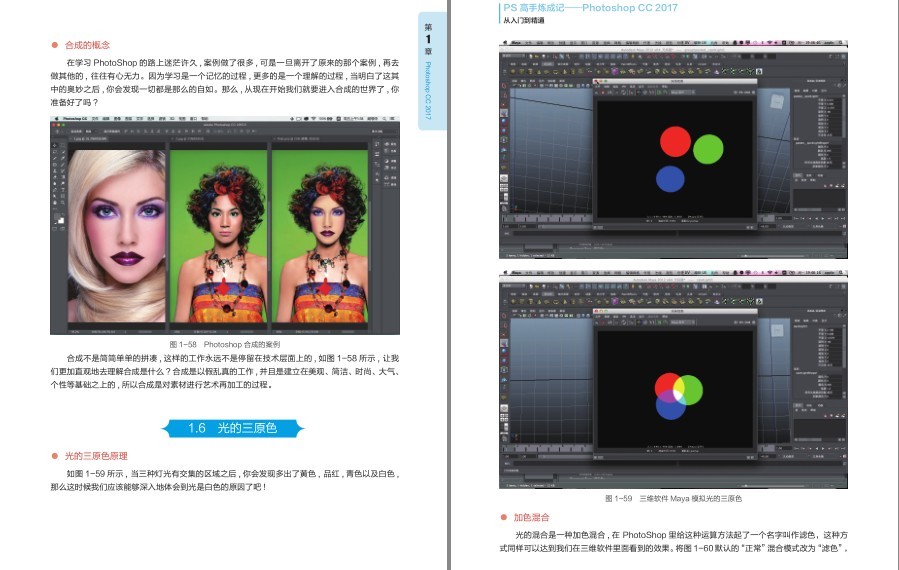Screen dimensions: 899x570
Task: Select the Maya figure with overlapping color circles
Action: pos(673,379)
